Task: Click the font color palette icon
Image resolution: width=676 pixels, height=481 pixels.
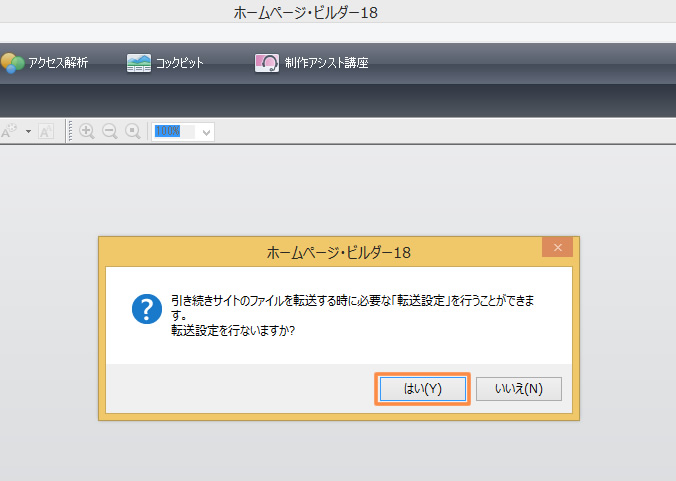Action: coord(9,131)
